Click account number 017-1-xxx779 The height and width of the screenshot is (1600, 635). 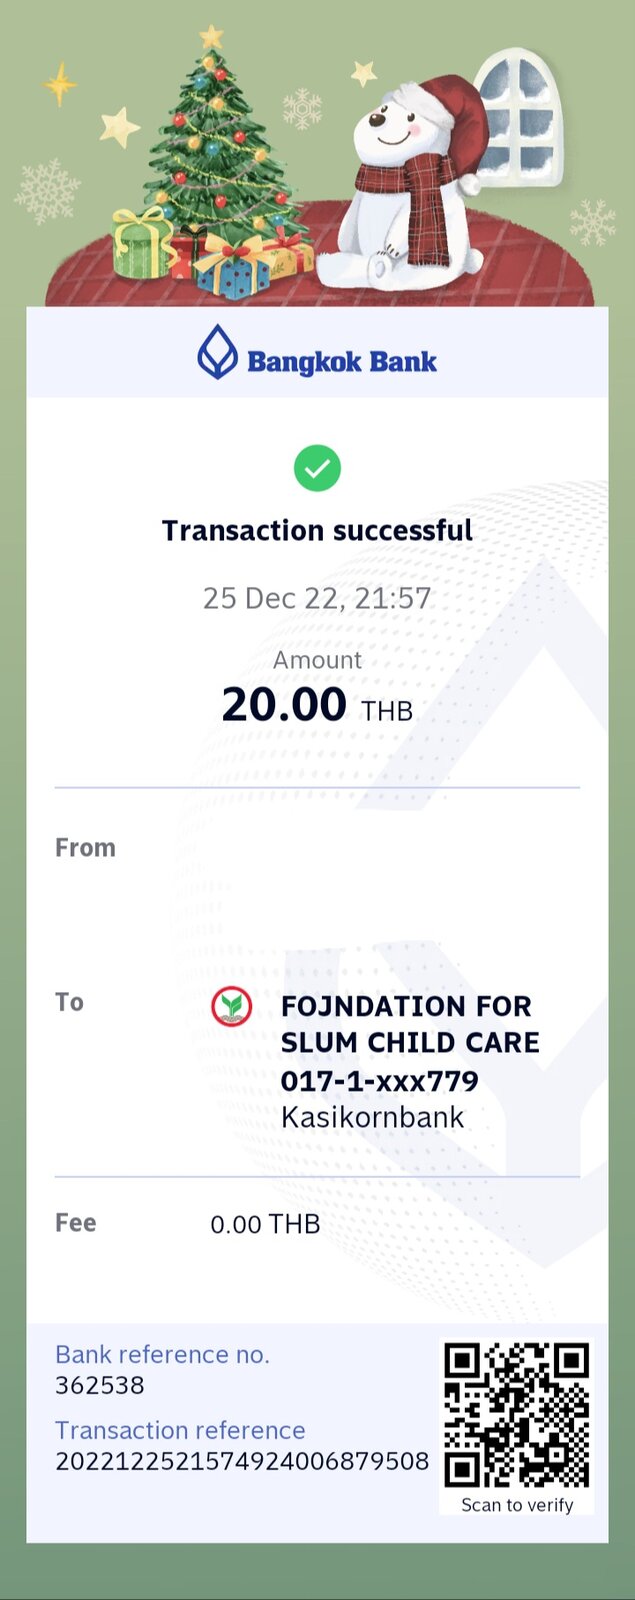tap(379, 1081)
